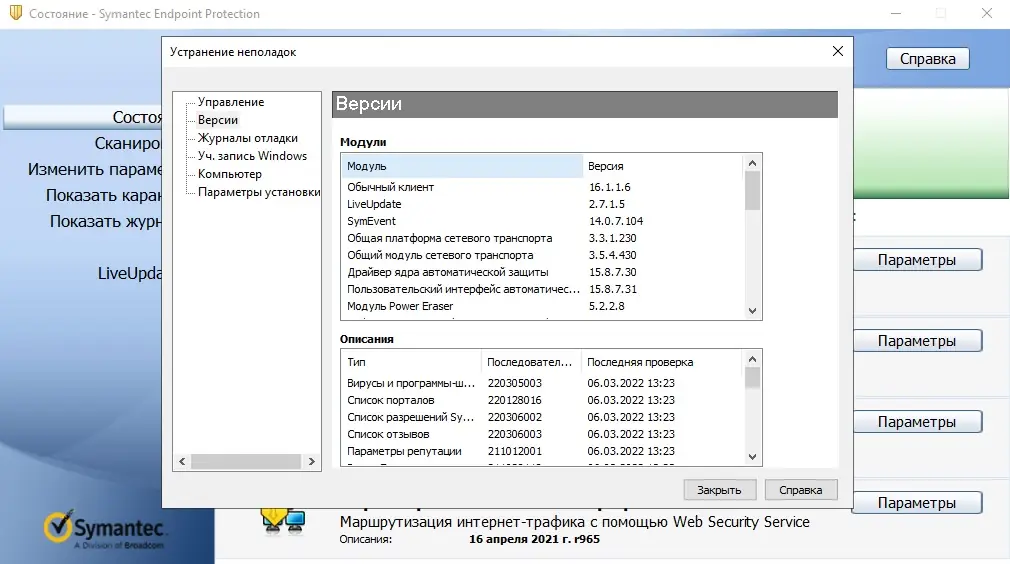This screenshot has width=1010, height=564.
Task: Select Версии in the tree
Action: (x=218, y=120)
